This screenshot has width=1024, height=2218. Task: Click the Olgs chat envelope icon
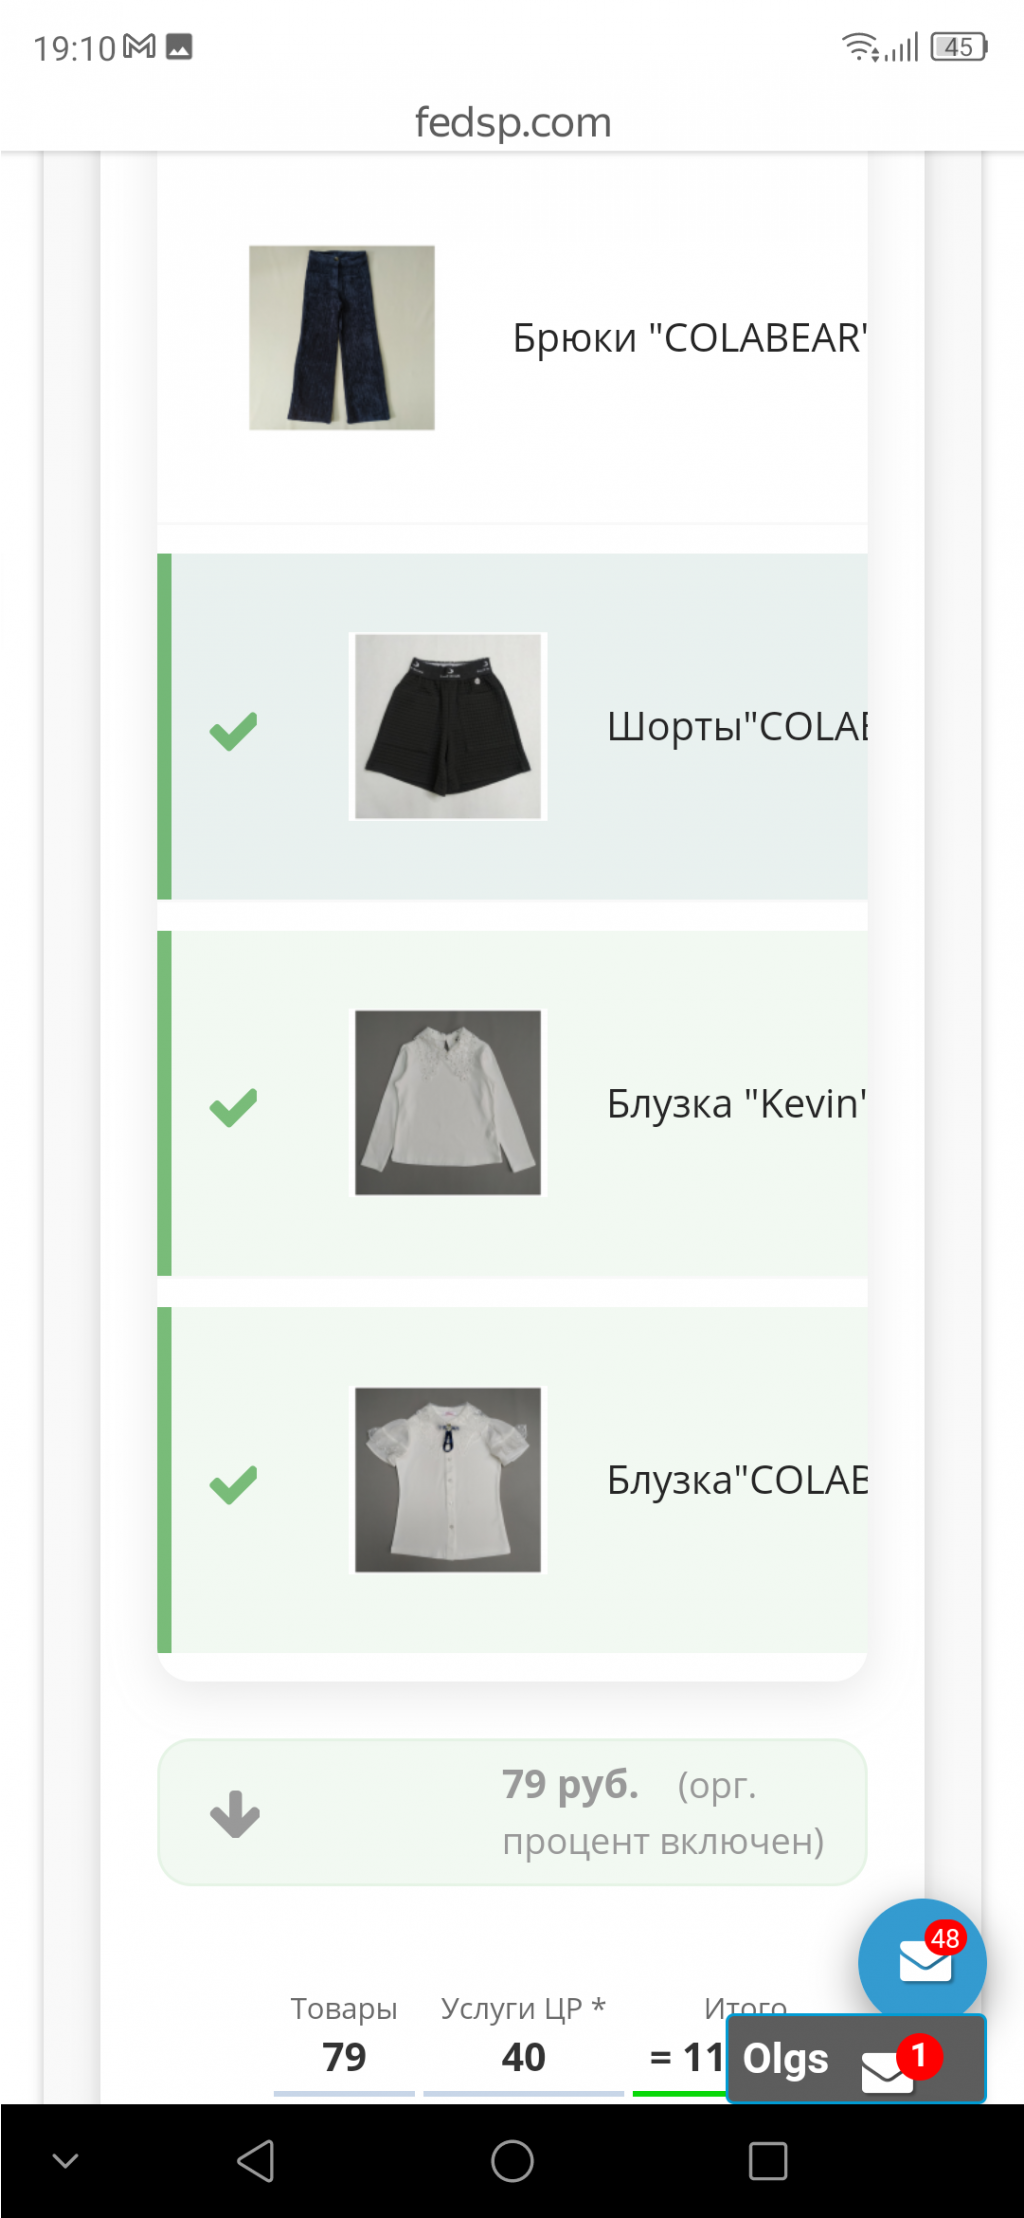tap(888, 2071)
